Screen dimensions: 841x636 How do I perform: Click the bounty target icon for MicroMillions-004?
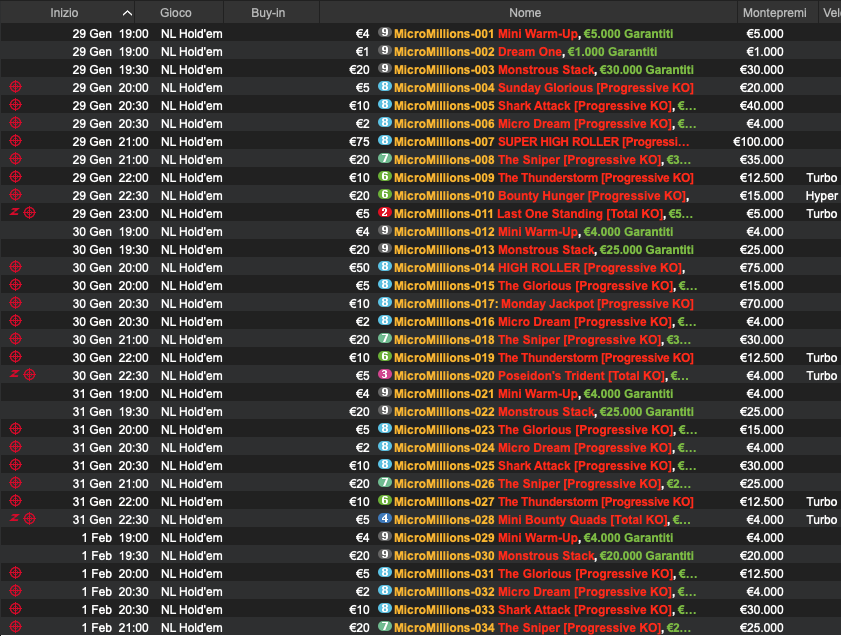[16, 87]
